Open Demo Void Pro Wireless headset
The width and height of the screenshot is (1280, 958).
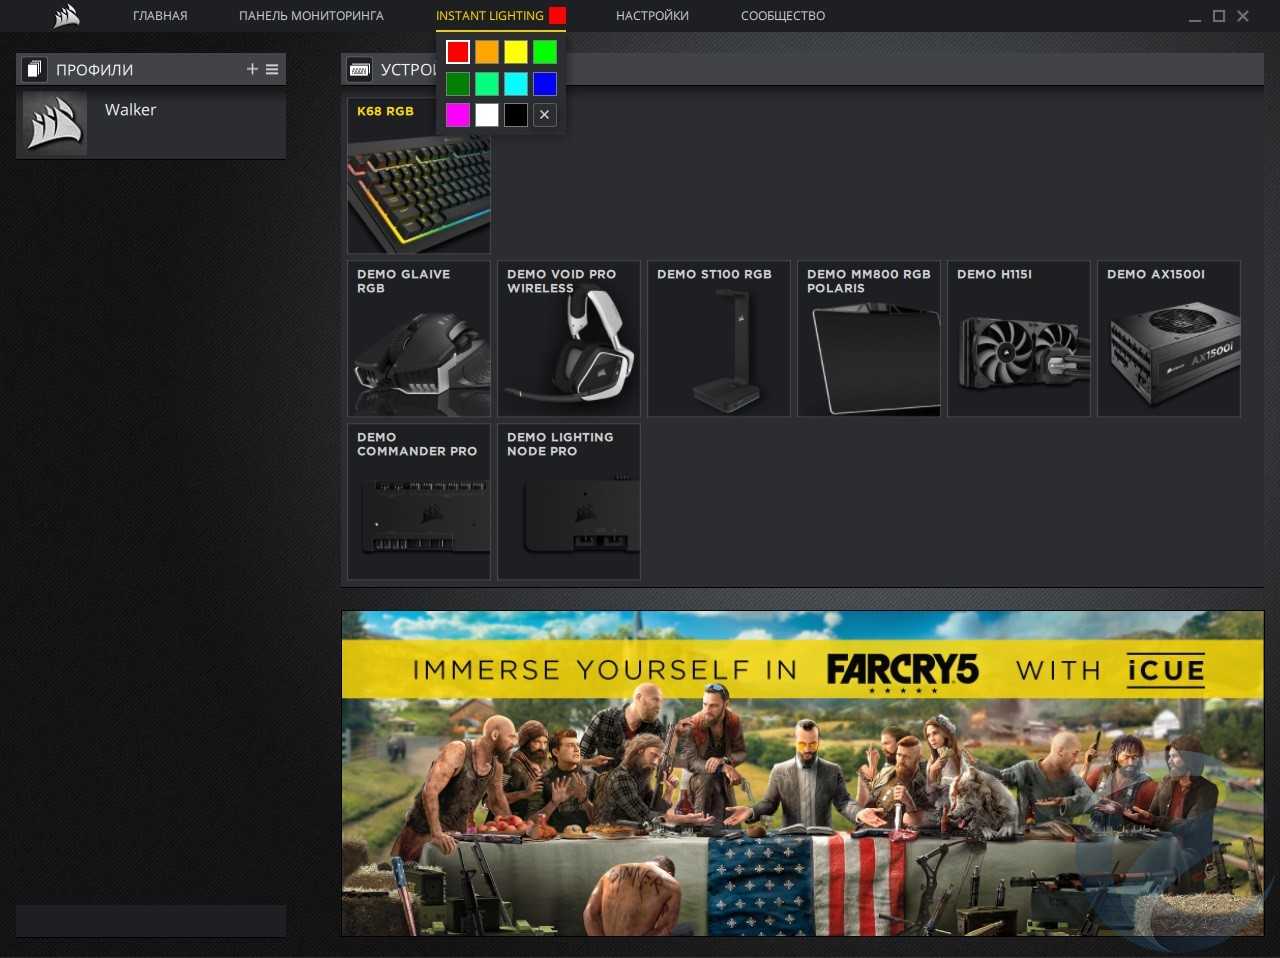(x=568, y=339)
